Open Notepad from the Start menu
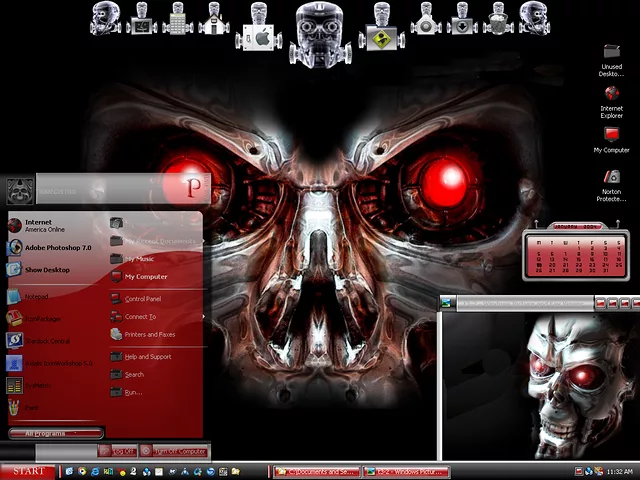This screenshot has width=640, height=480. [53, 297]
